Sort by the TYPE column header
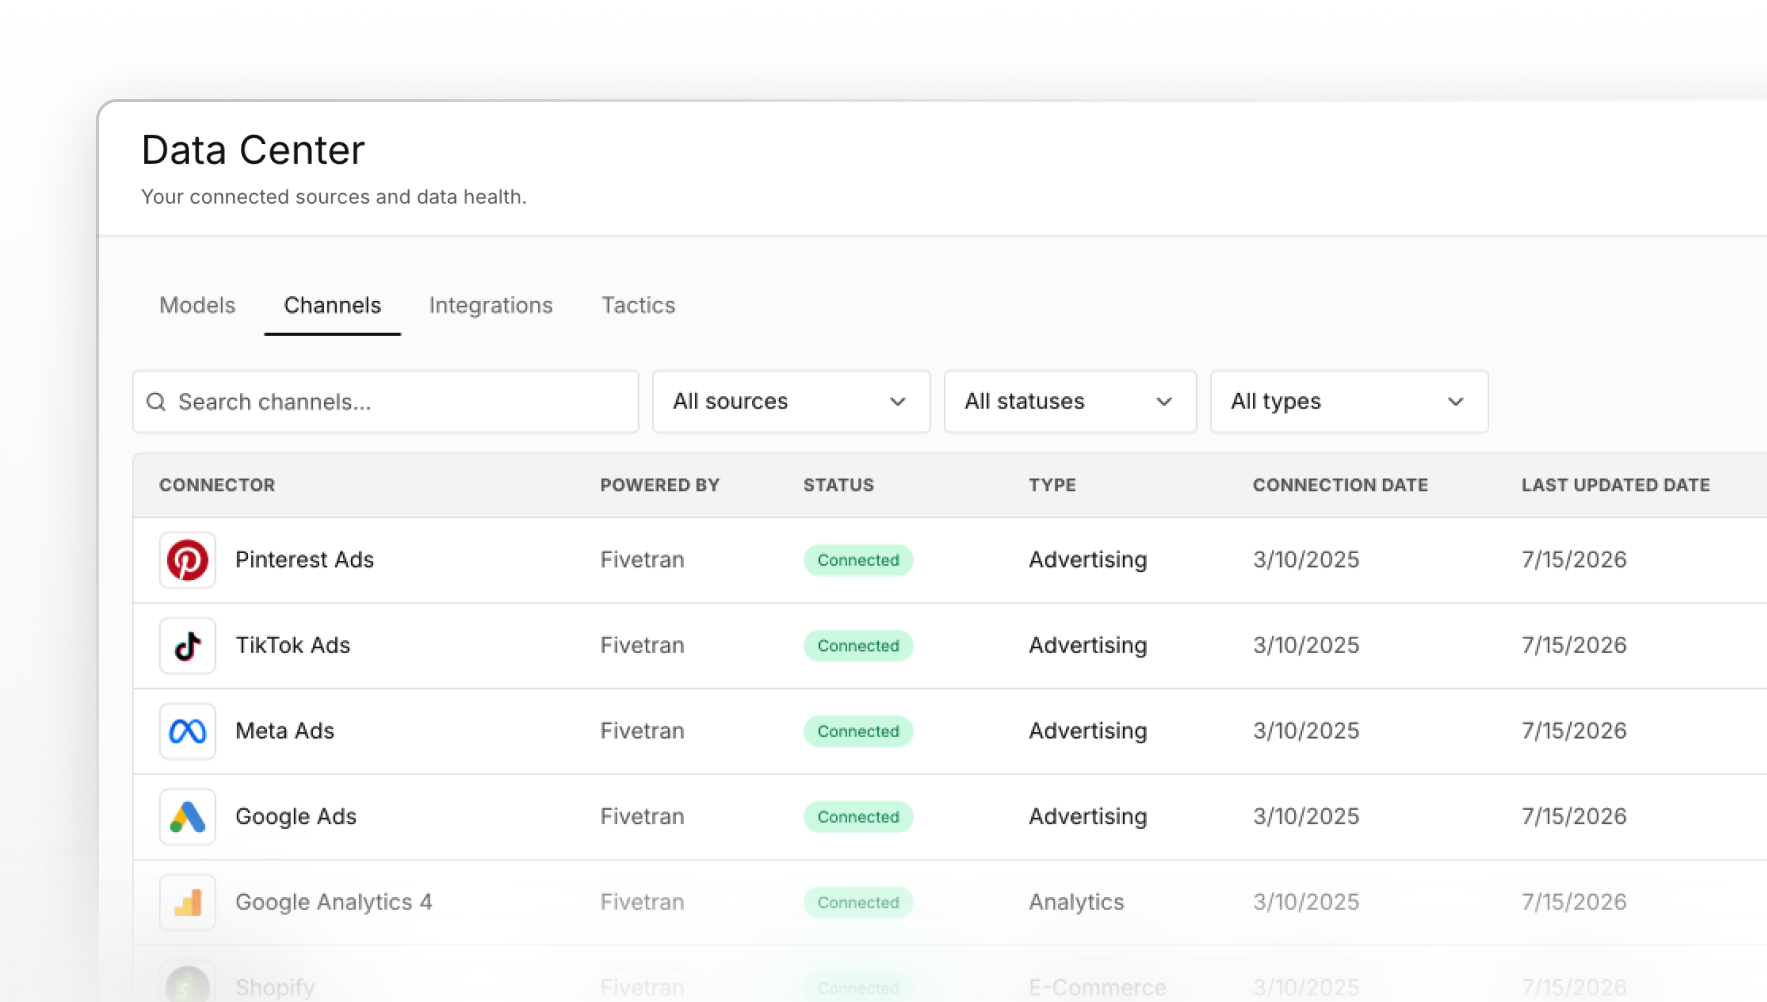The height and width of the screenshot is (1002, 1767). point(1052,485)
